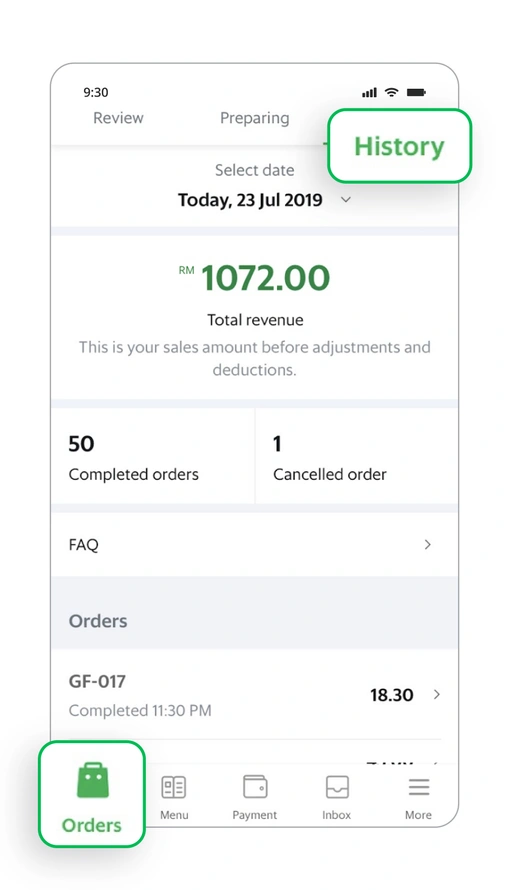Open the Payment wallet icon
509x890 pixels.
tap(255, 787)
